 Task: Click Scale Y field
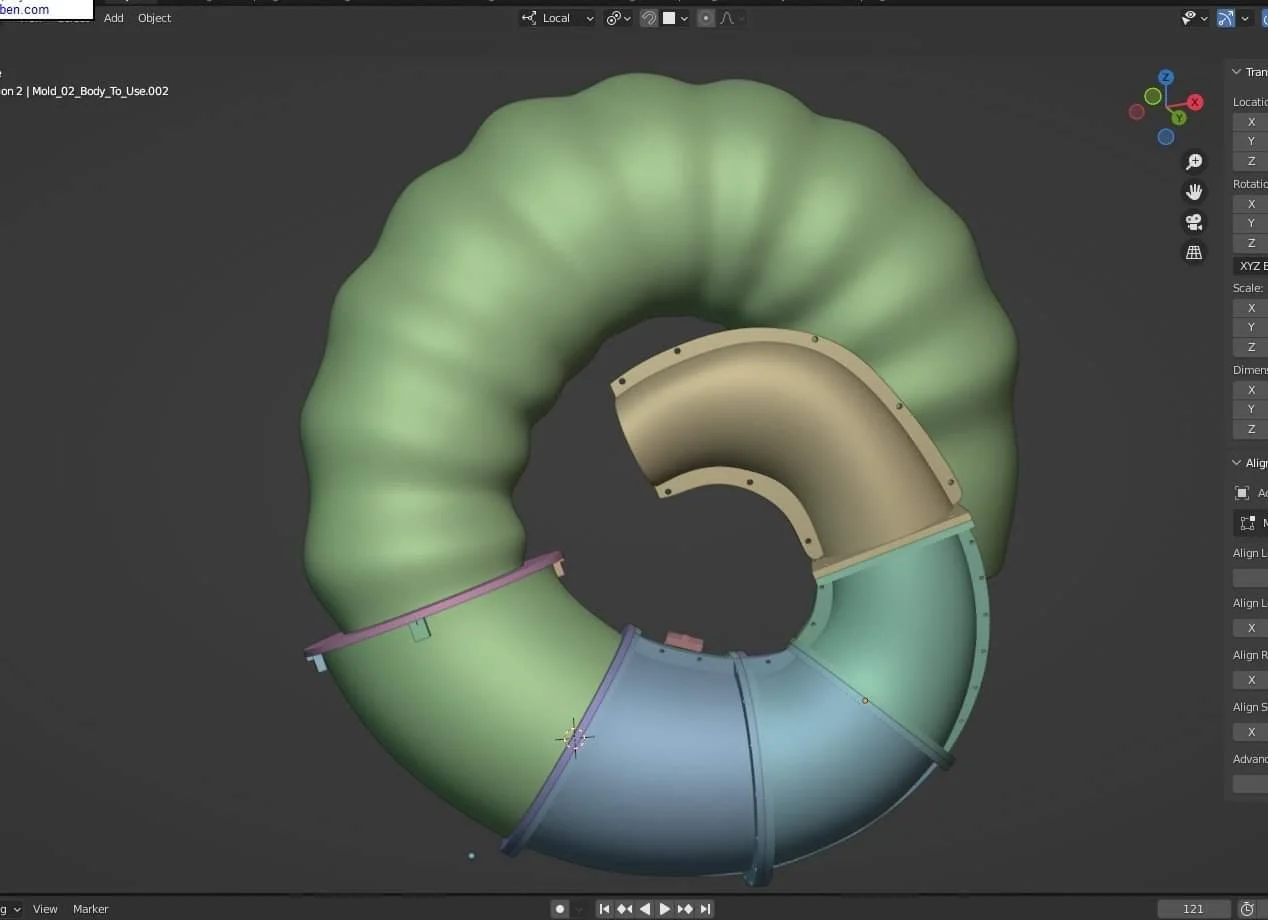click(x=1250, y=327)
